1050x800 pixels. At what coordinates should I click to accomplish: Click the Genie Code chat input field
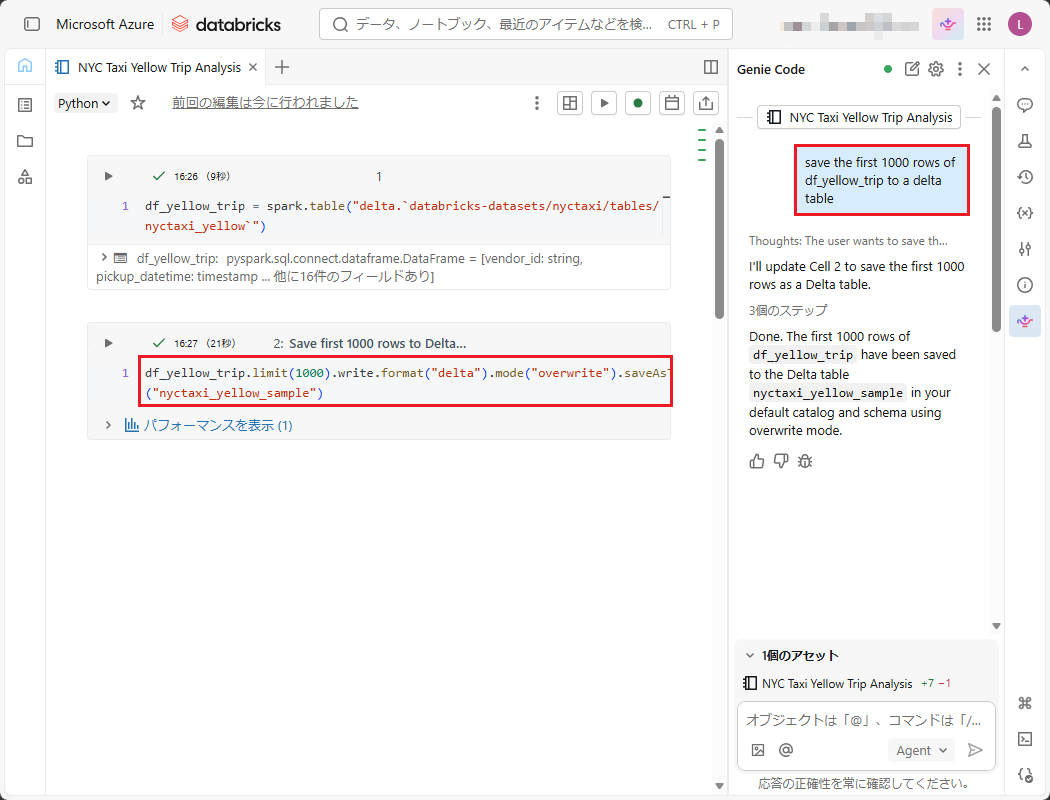864,720
